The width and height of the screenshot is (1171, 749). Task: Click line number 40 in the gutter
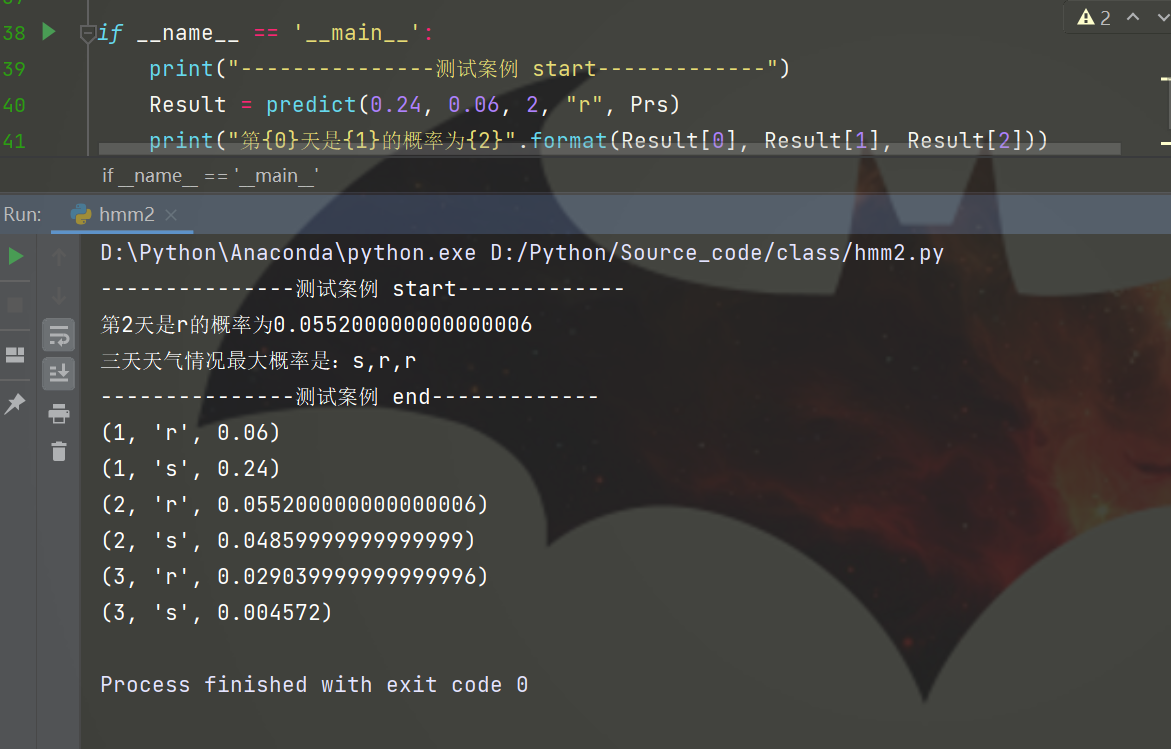(14, 105)
